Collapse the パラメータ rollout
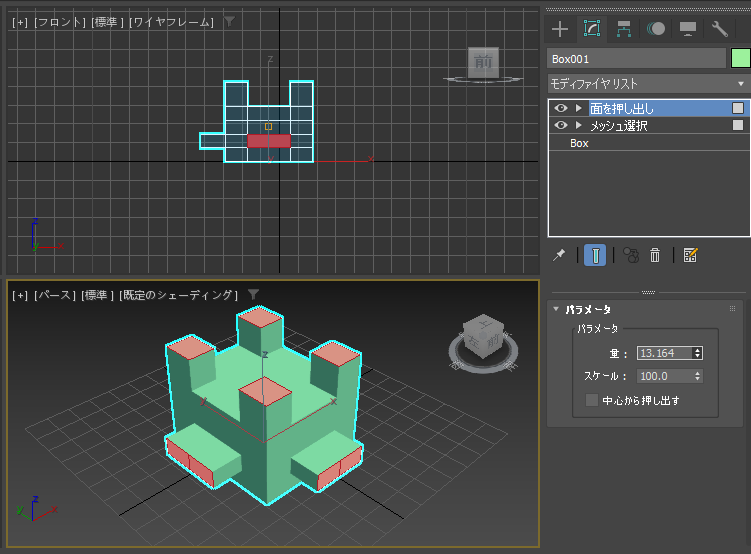This screenshot has width=751, height=554. coord(556,309)
